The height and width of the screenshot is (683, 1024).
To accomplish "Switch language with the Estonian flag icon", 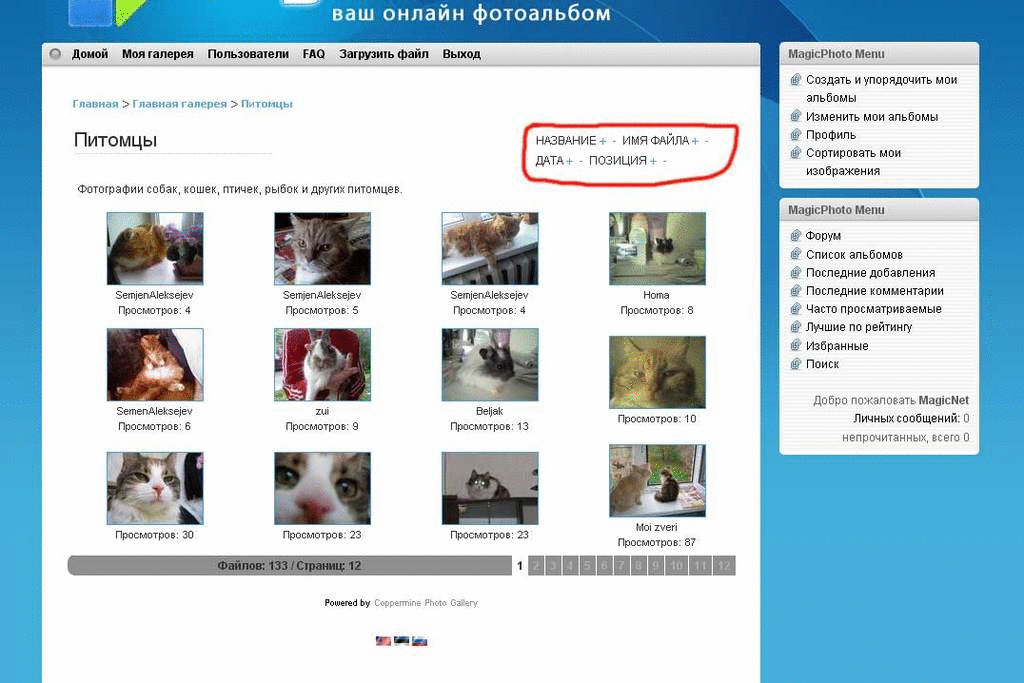I will tap(402, 641).
